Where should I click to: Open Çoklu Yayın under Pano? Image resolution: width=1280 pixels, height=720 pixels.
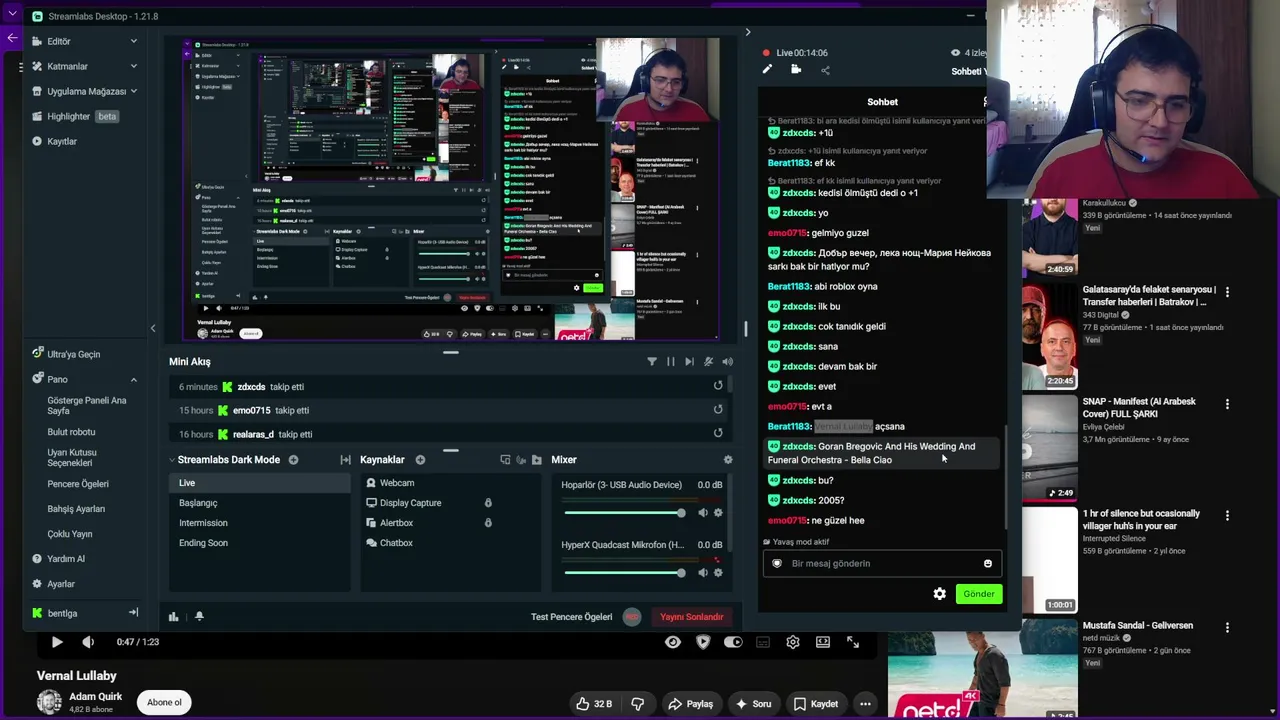(x=70, y=534)
